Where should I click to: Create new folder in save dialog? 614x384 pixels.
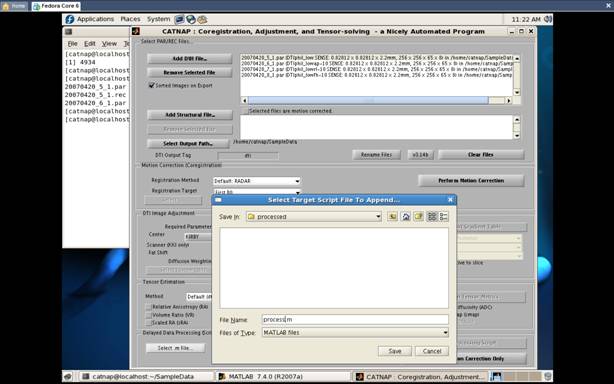pos(419,216)
